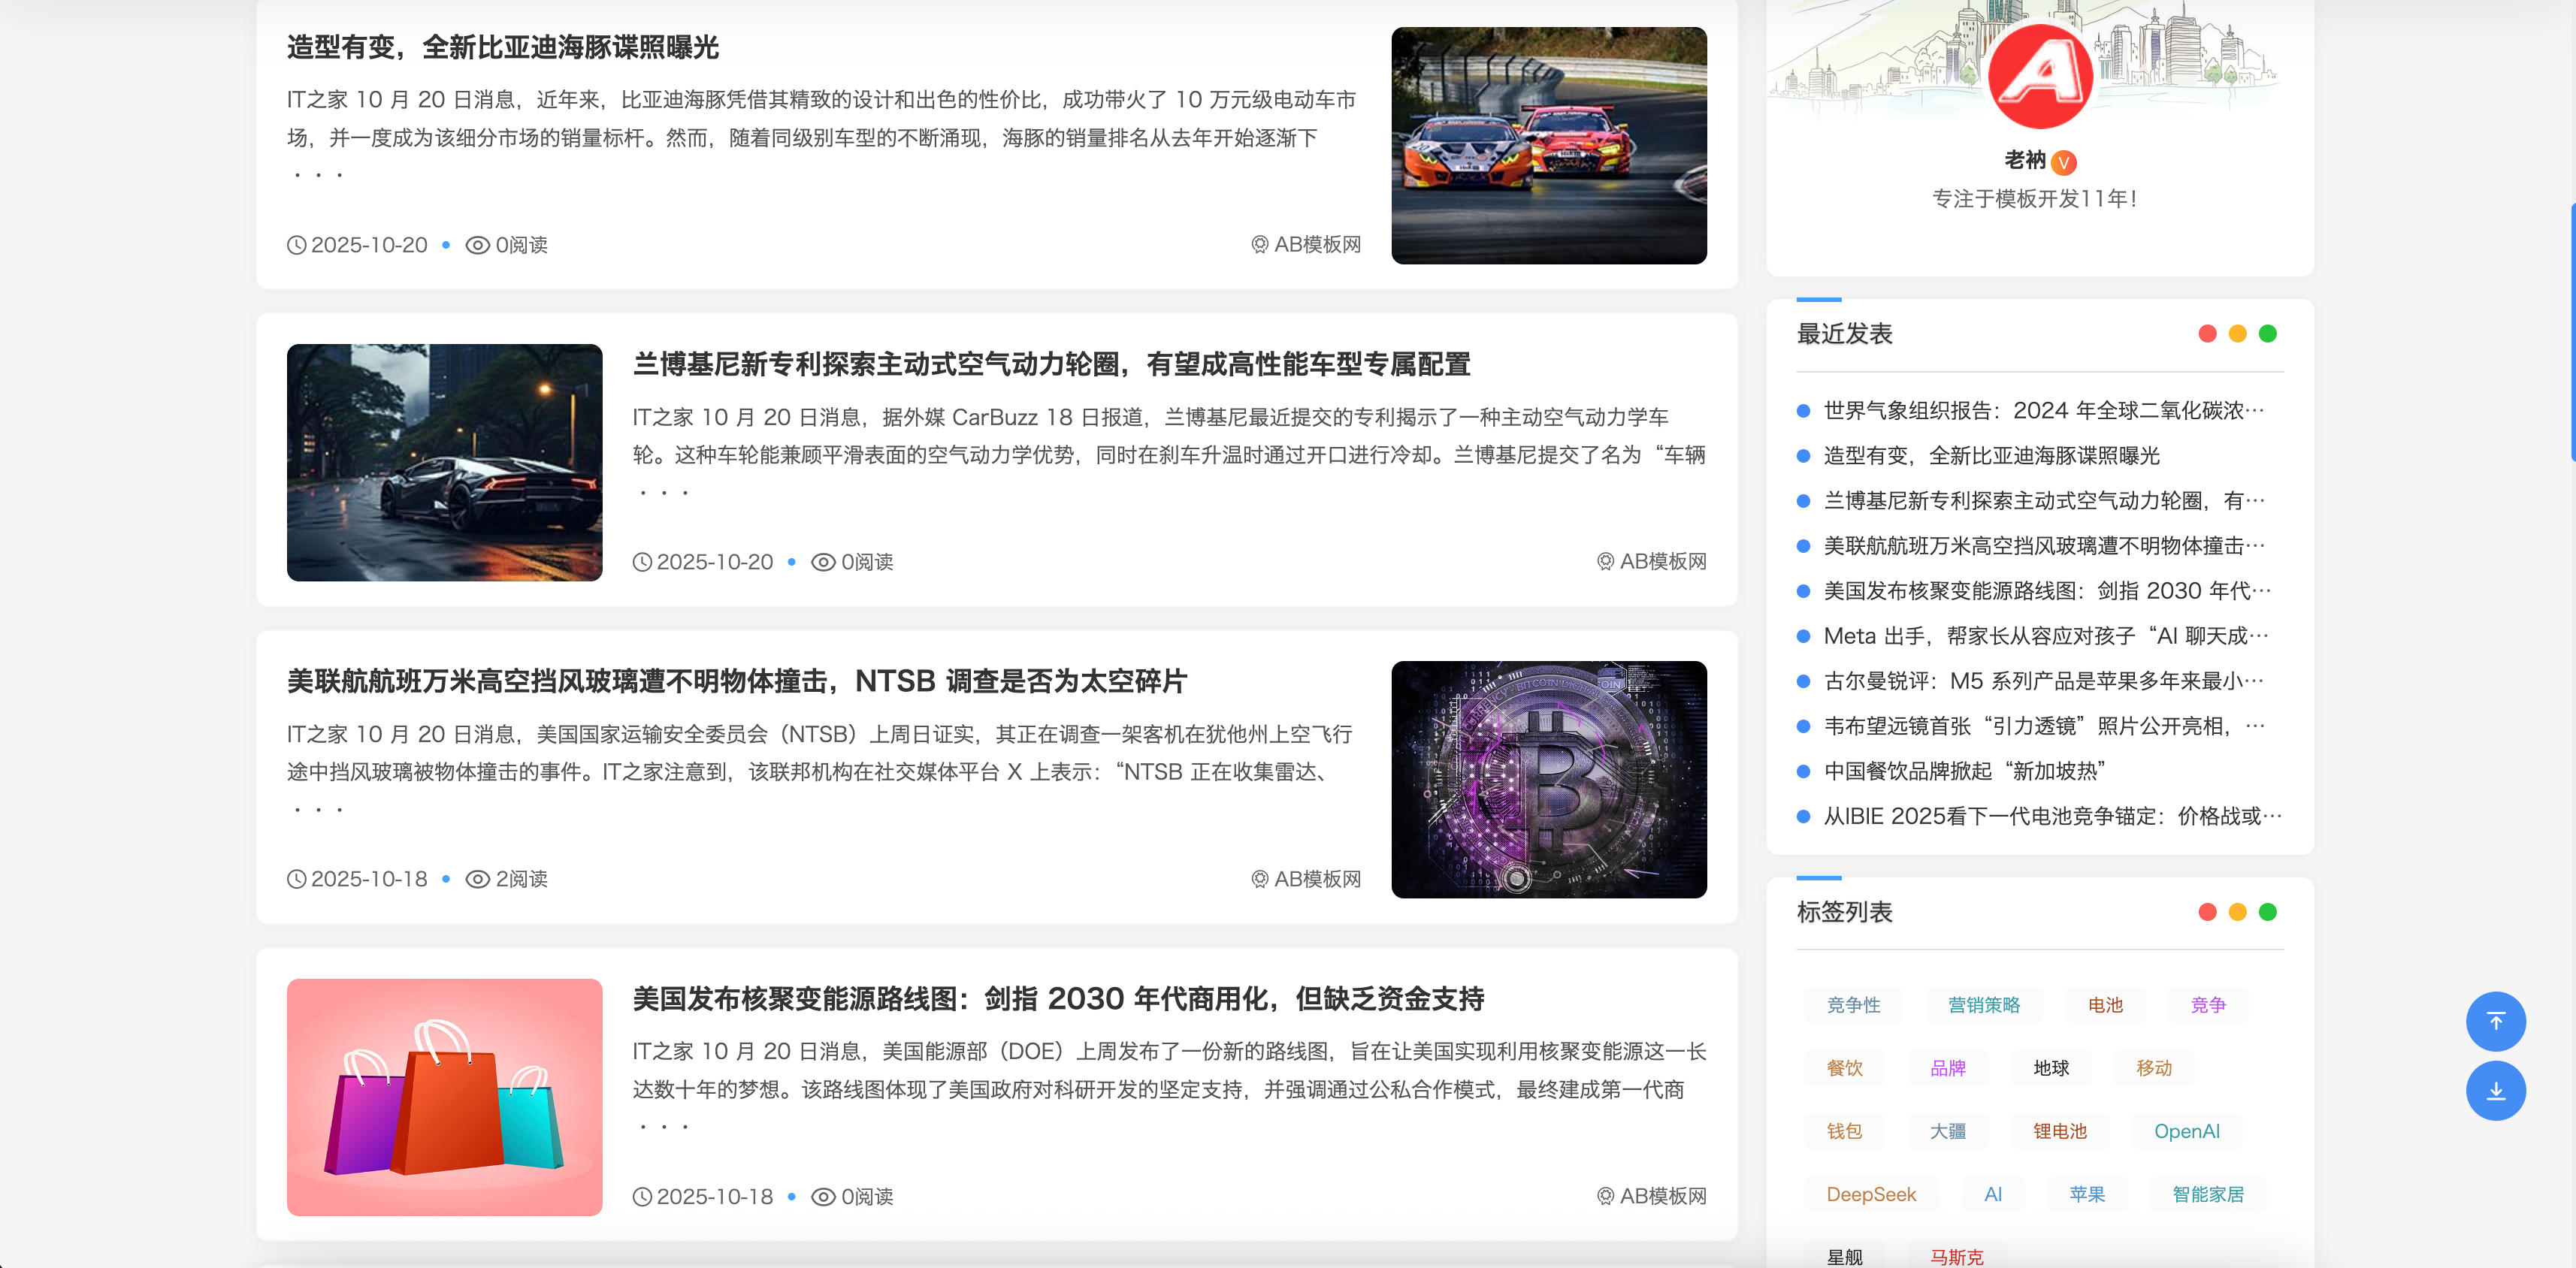Image resolution: width=2576 pixels, height=1268 pixels.
Task: Click the racing cars thumbnail
Action: point(1549,146)
